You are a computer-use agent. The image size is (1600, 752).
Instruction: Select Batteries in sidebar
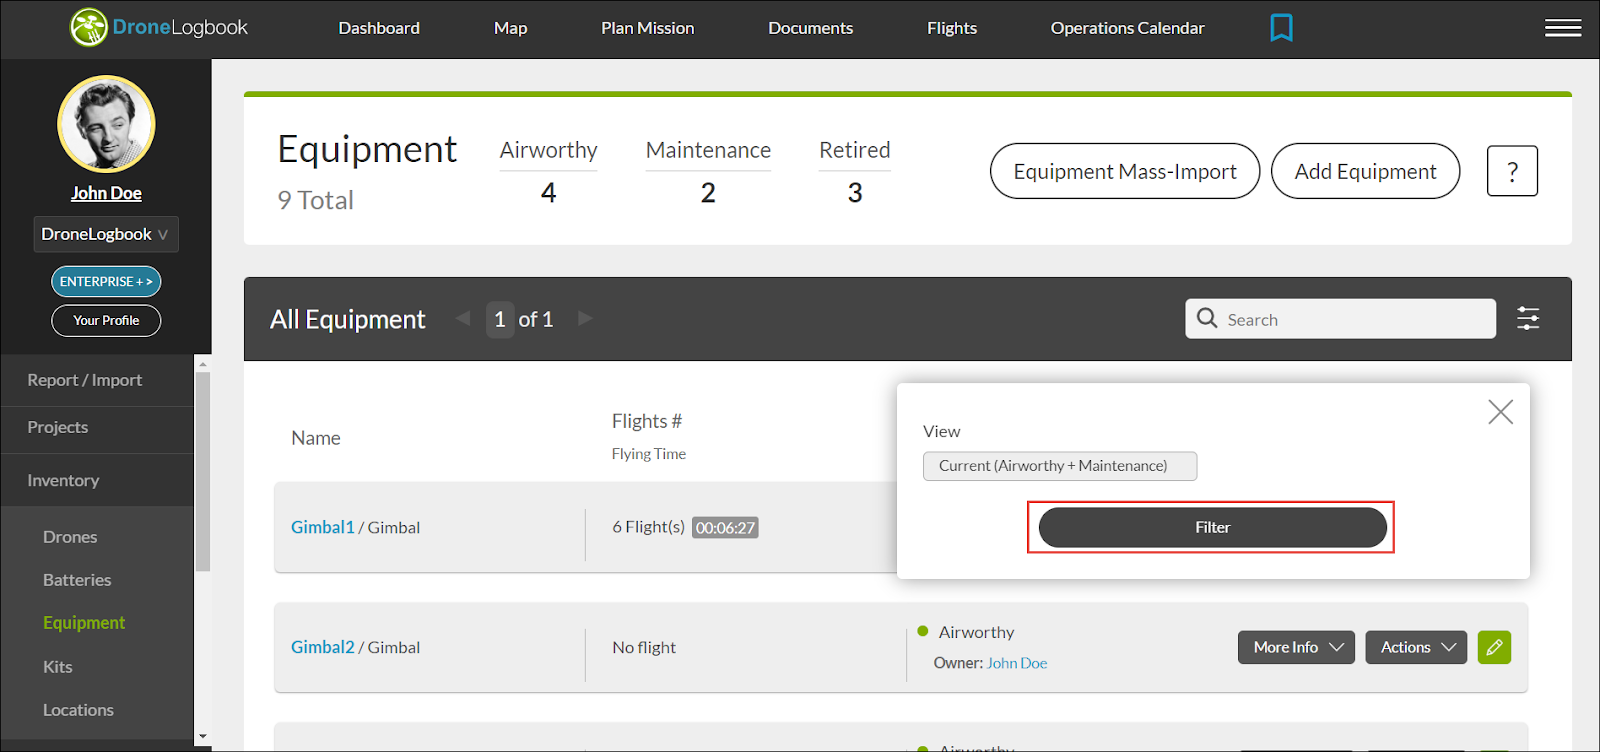(77, 580)
